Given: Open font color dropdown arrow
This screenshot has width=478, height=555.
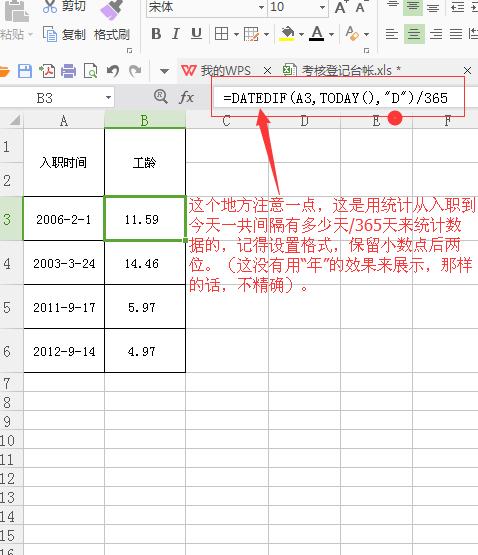Looking at the screenshot, I should (x=331, y=34).
